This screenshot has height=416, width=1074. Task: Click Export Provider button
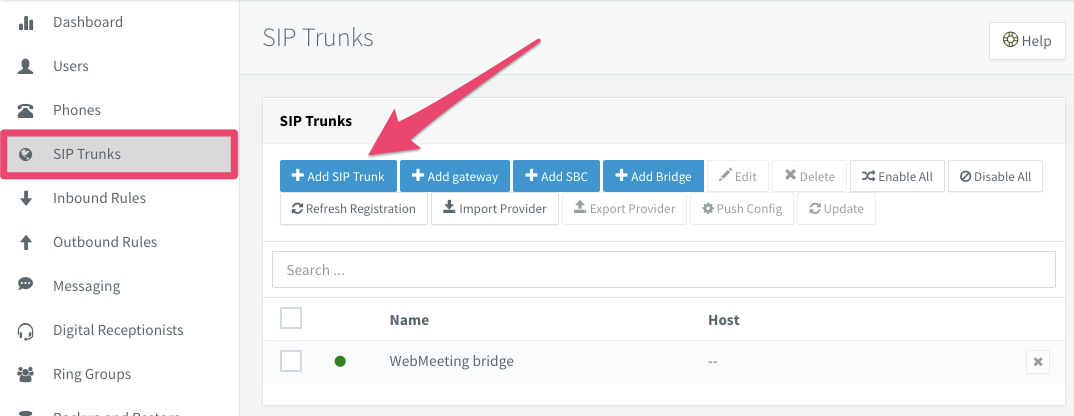624,208
